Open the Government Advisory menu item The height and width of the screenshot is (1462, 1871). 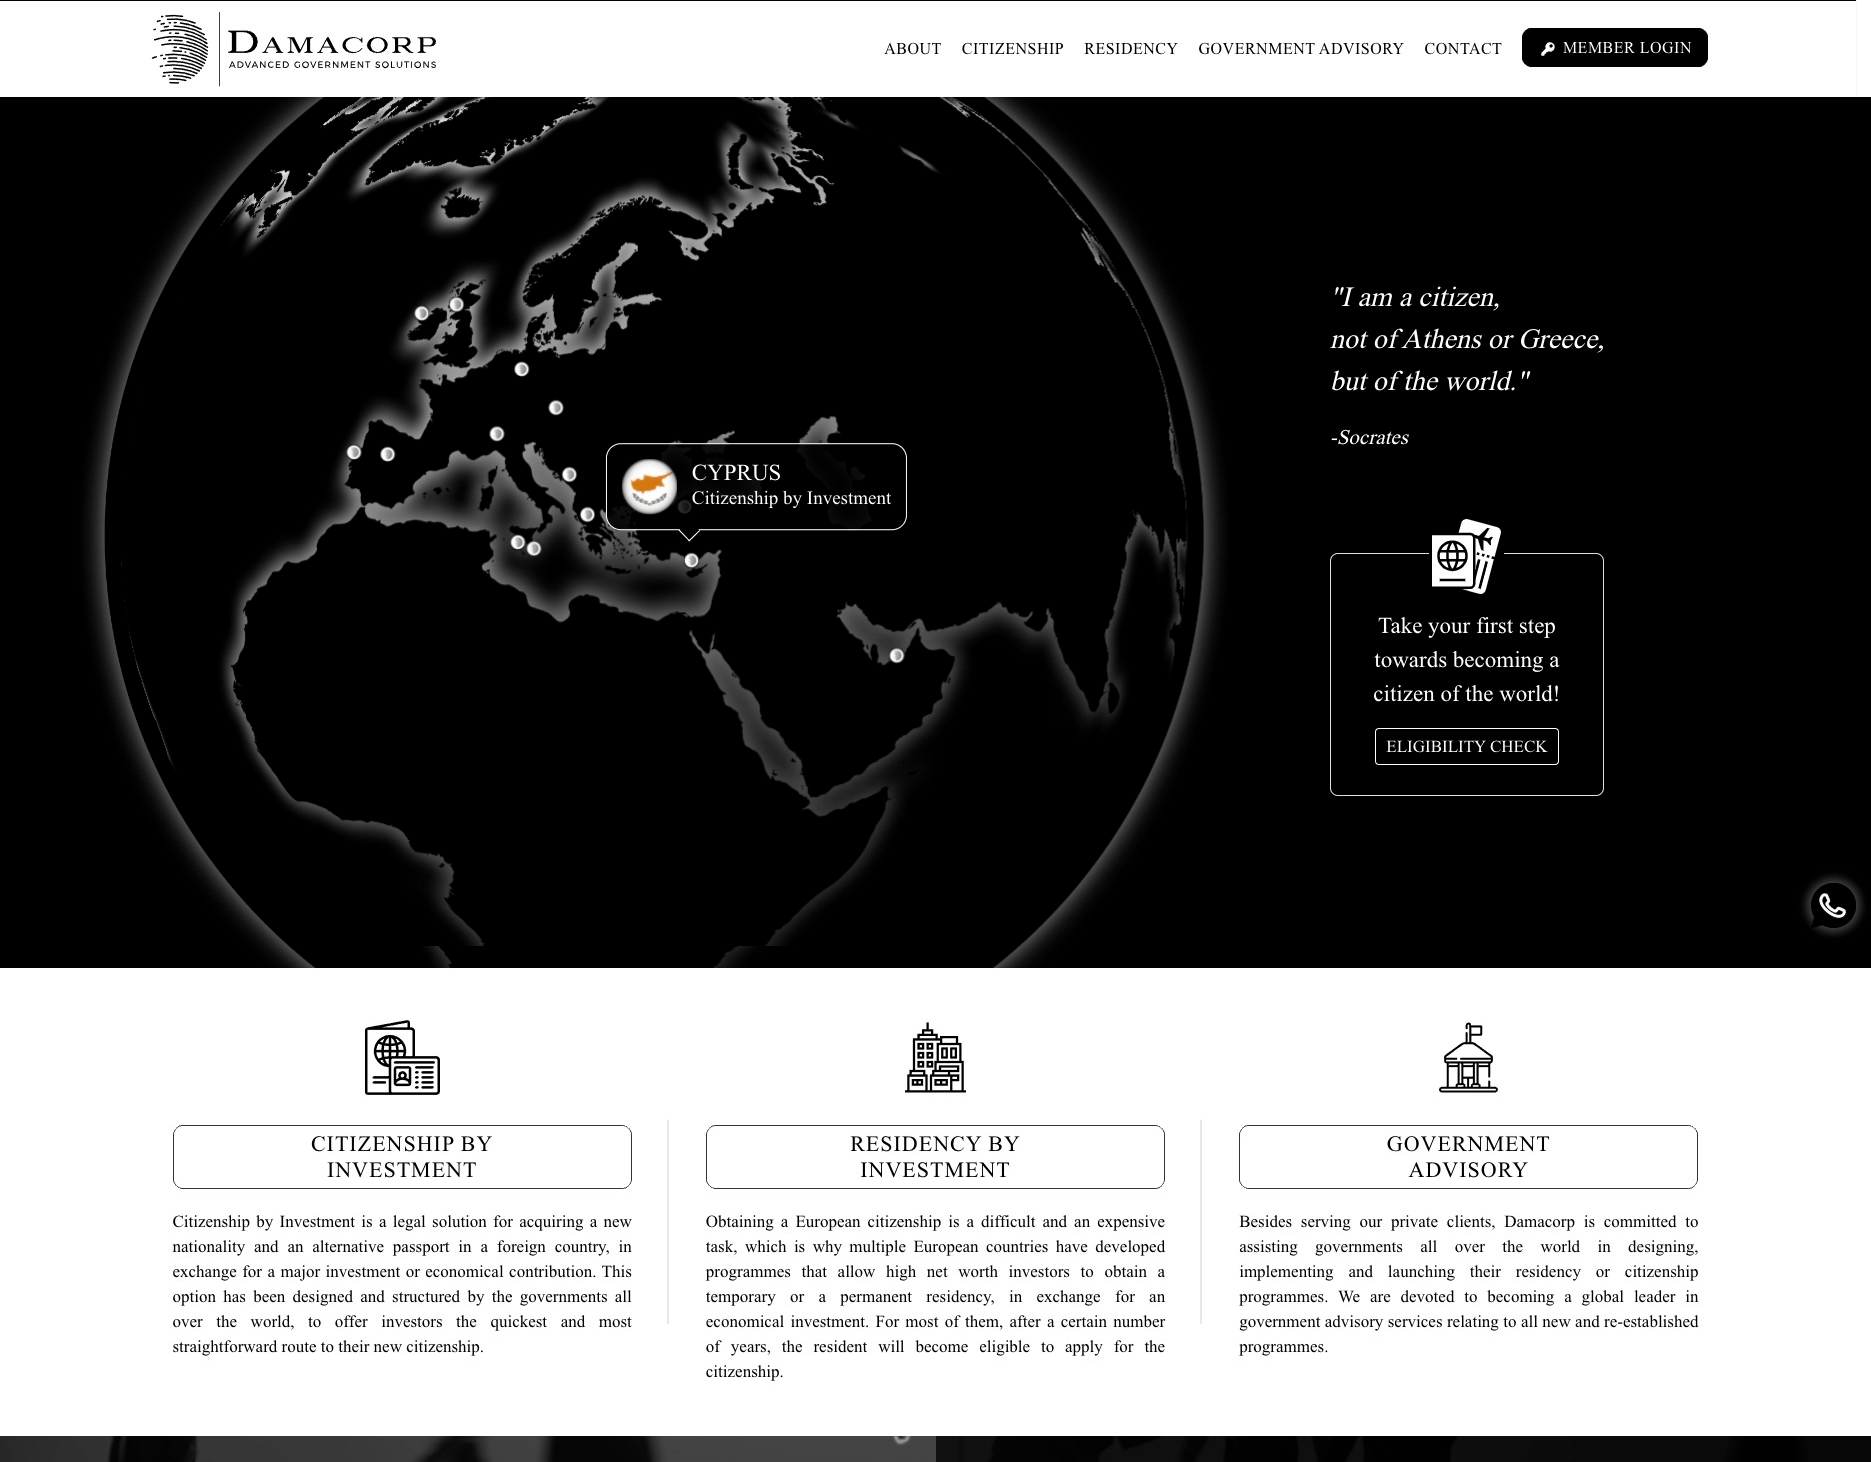click(x=1300, y=49)
